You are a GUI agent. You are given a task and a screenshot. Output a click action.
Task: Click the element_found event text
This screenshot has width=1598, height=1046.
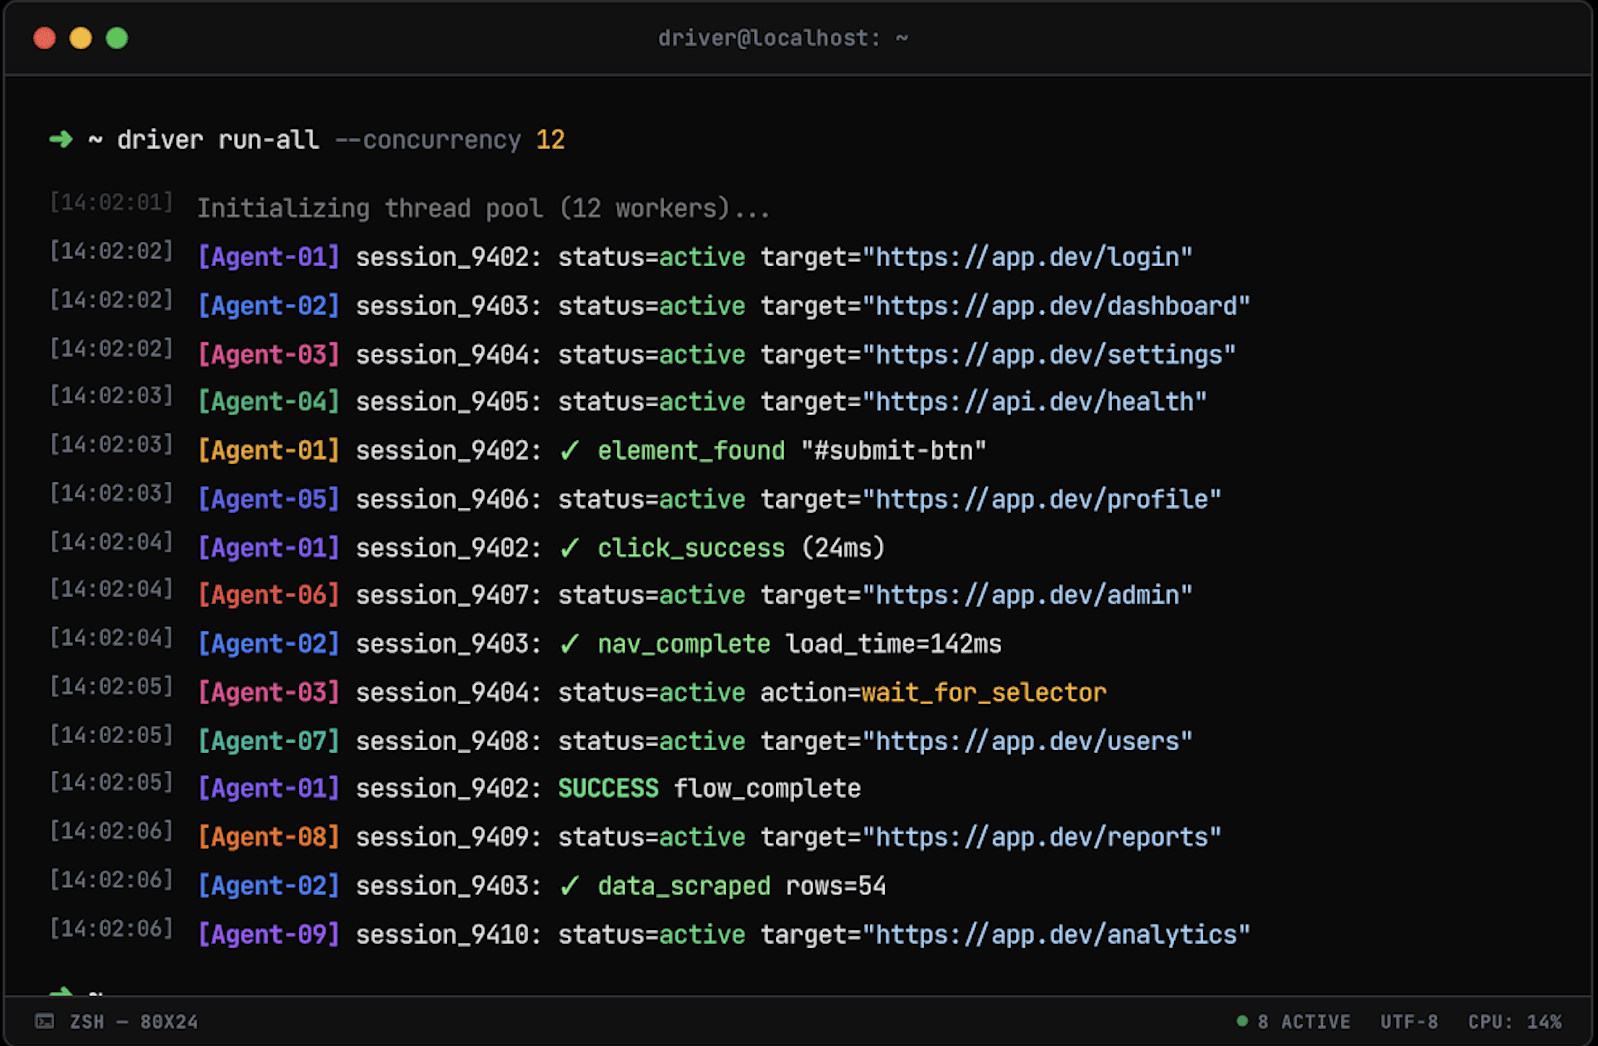click(x=691, y=451)
